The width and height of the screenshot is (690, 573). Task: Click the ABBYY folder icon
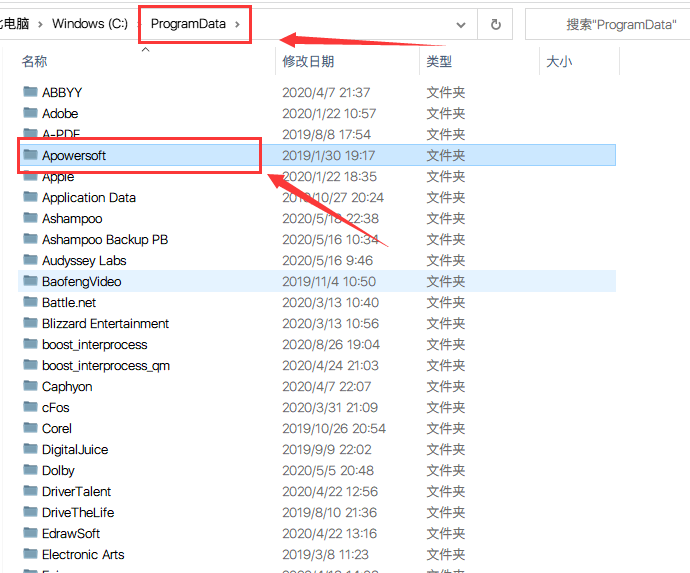pyautogui.click(x=30, y=92)
